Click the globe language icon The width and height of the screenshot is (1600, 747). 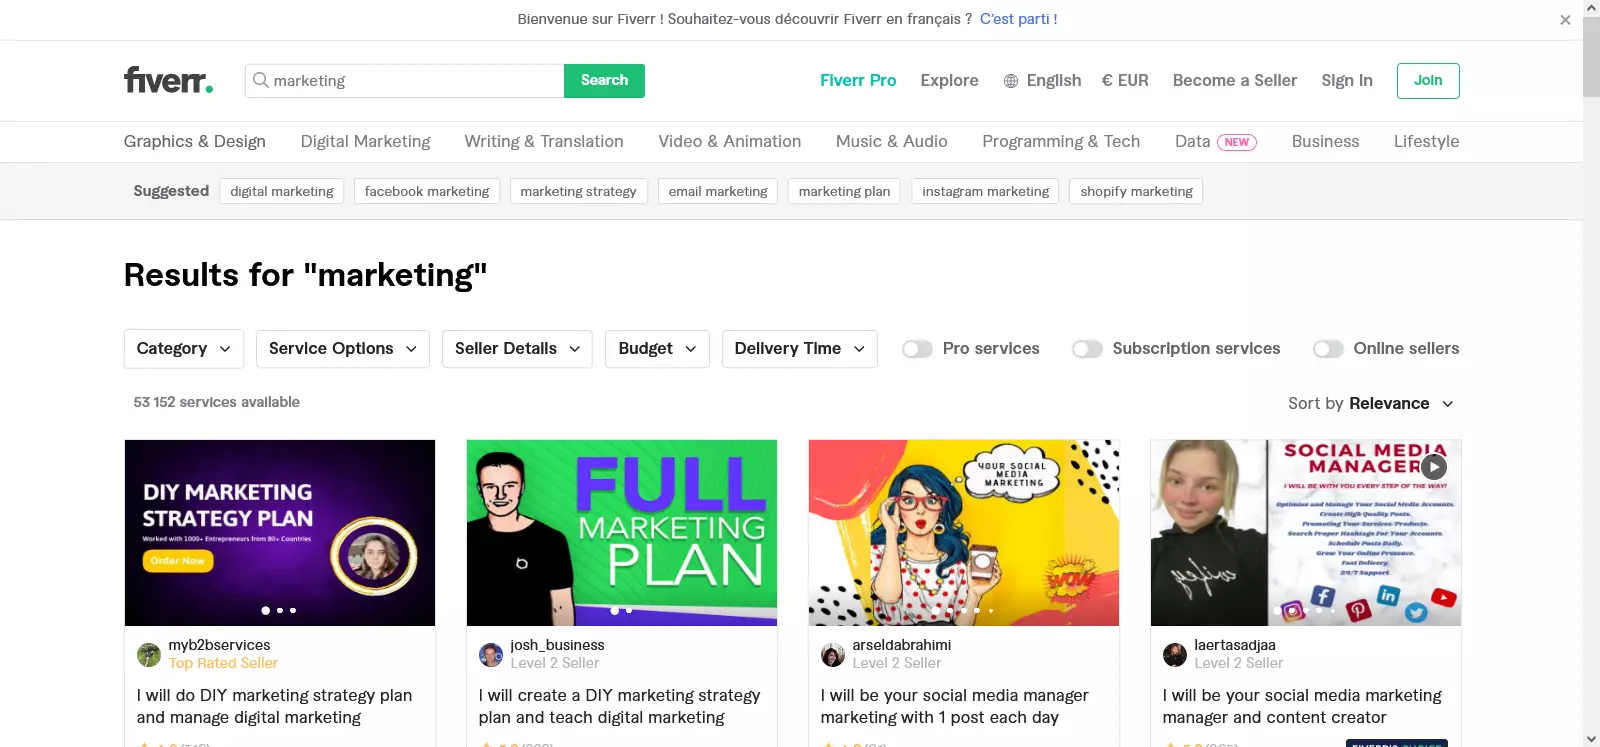1011,81
